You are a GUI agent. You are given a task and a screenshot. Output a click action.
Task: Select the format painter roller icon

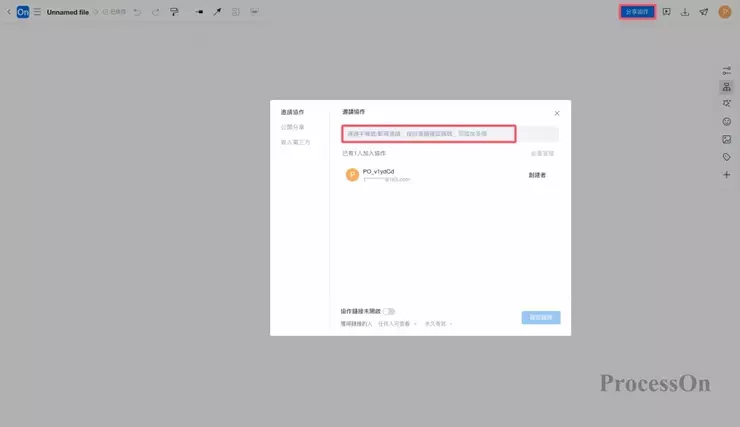click(173, 12)
